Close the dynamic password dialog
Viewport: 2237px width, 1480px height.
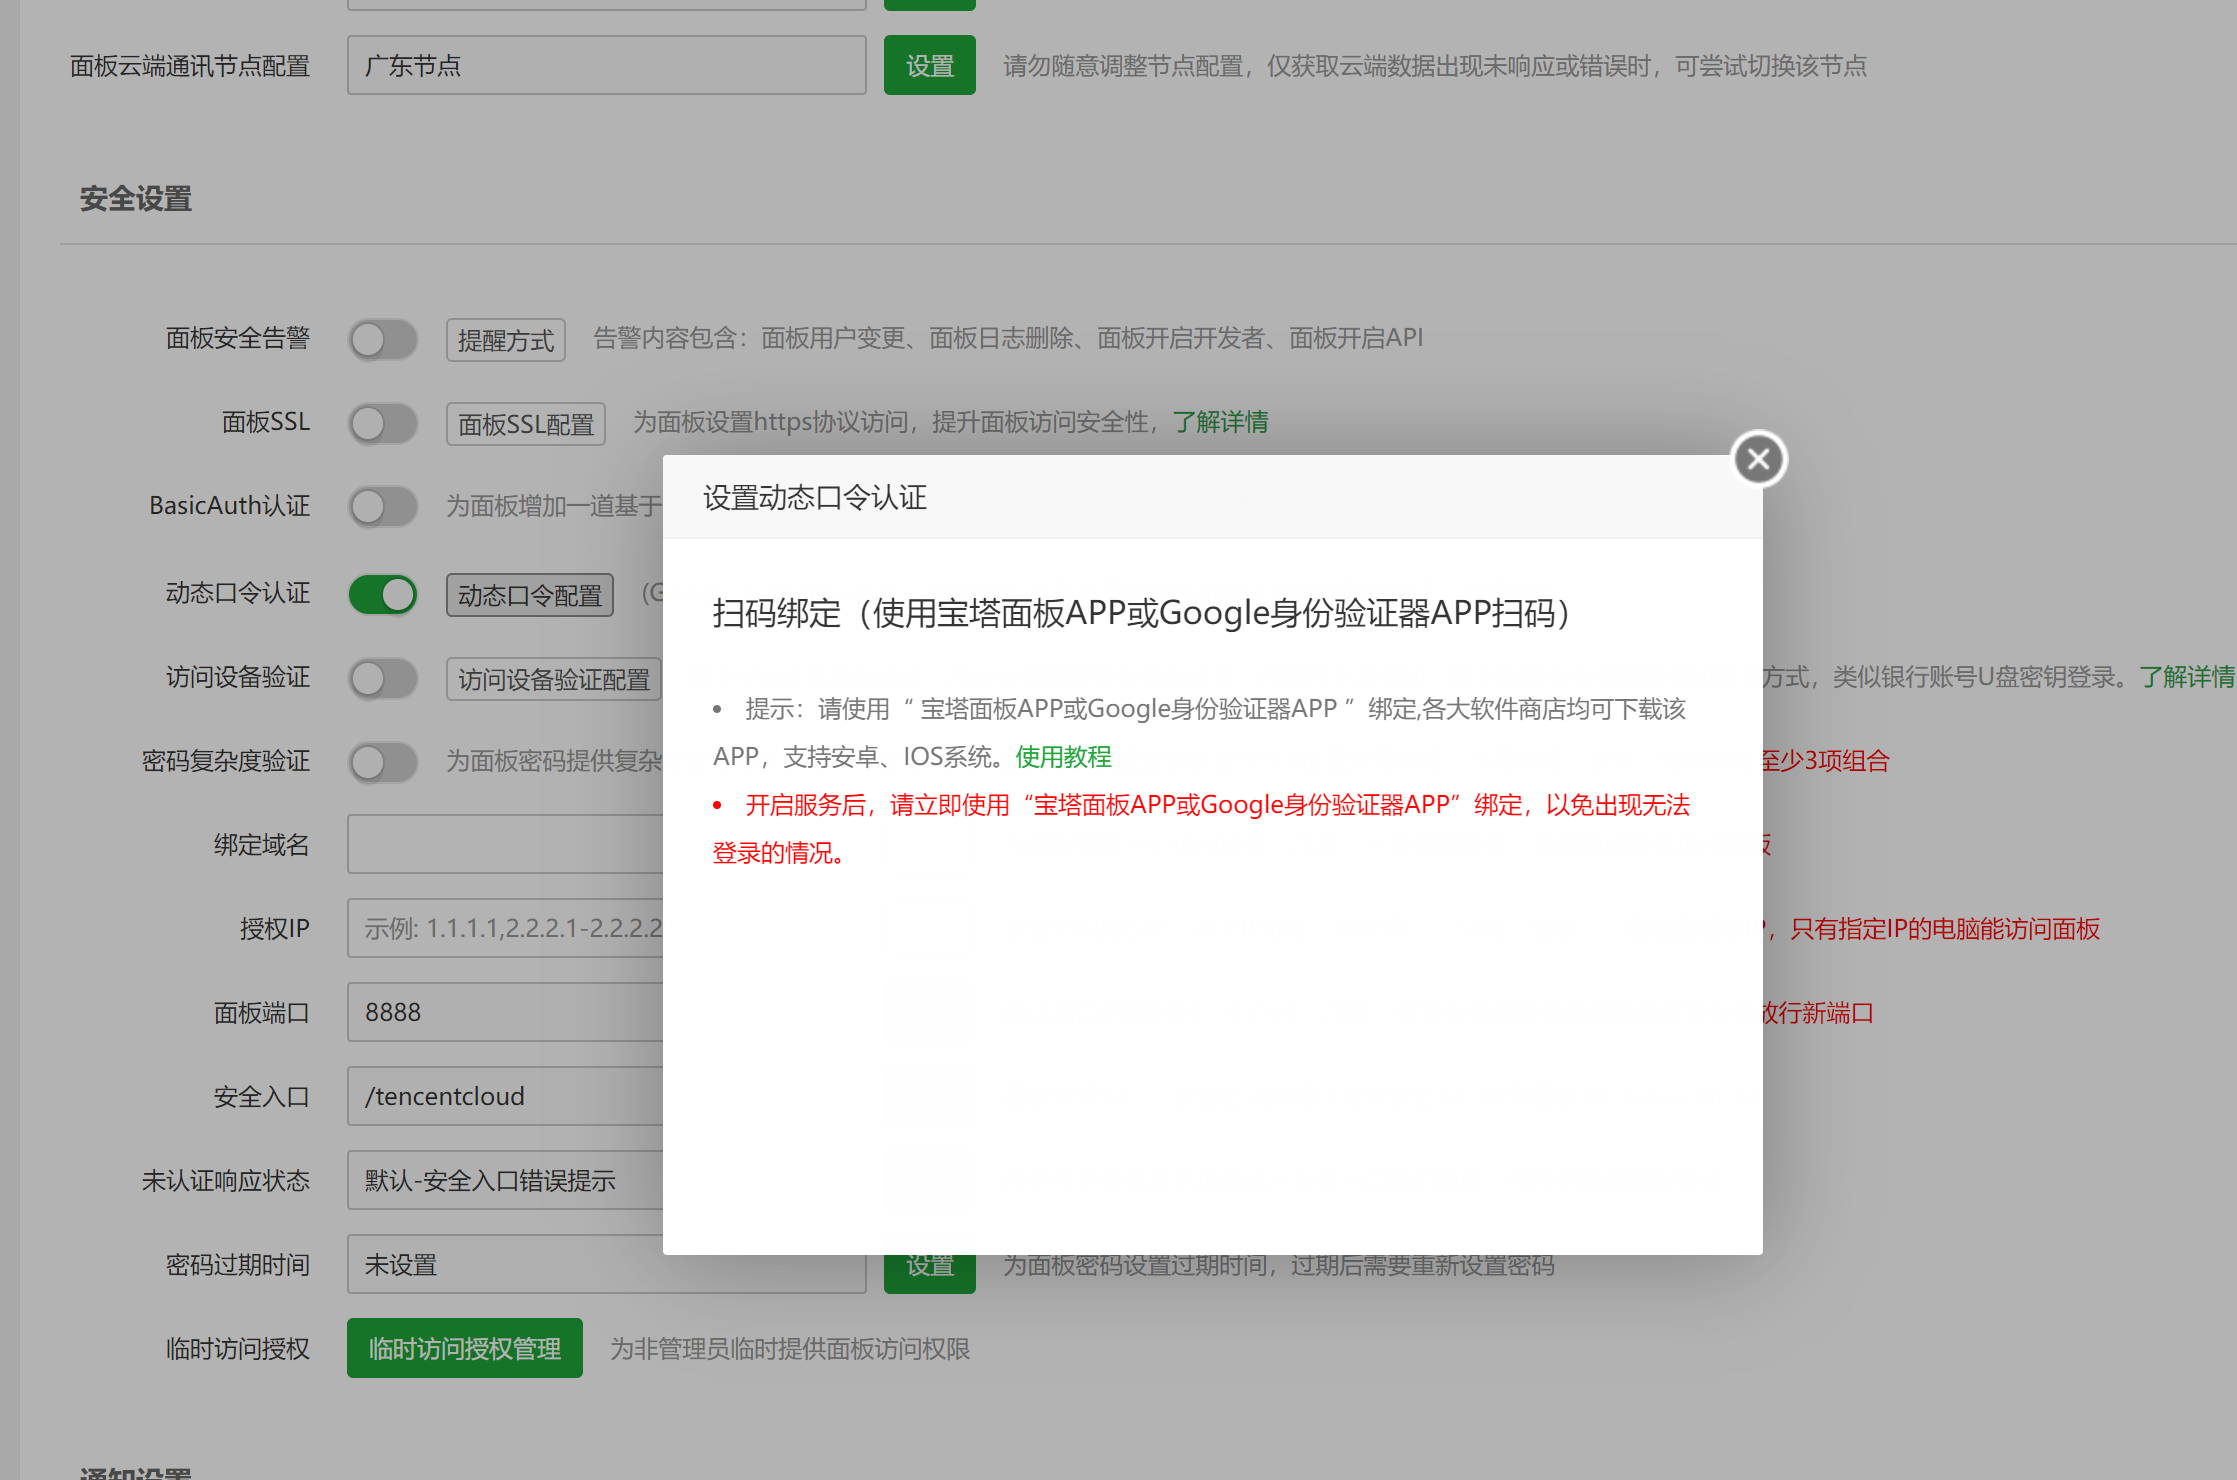(x=1759, y=459)
